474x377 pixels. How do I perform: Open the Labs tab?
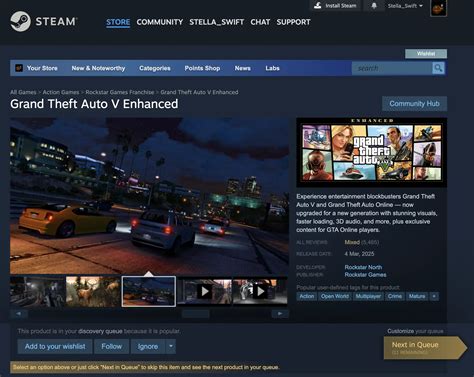[272, 68]
